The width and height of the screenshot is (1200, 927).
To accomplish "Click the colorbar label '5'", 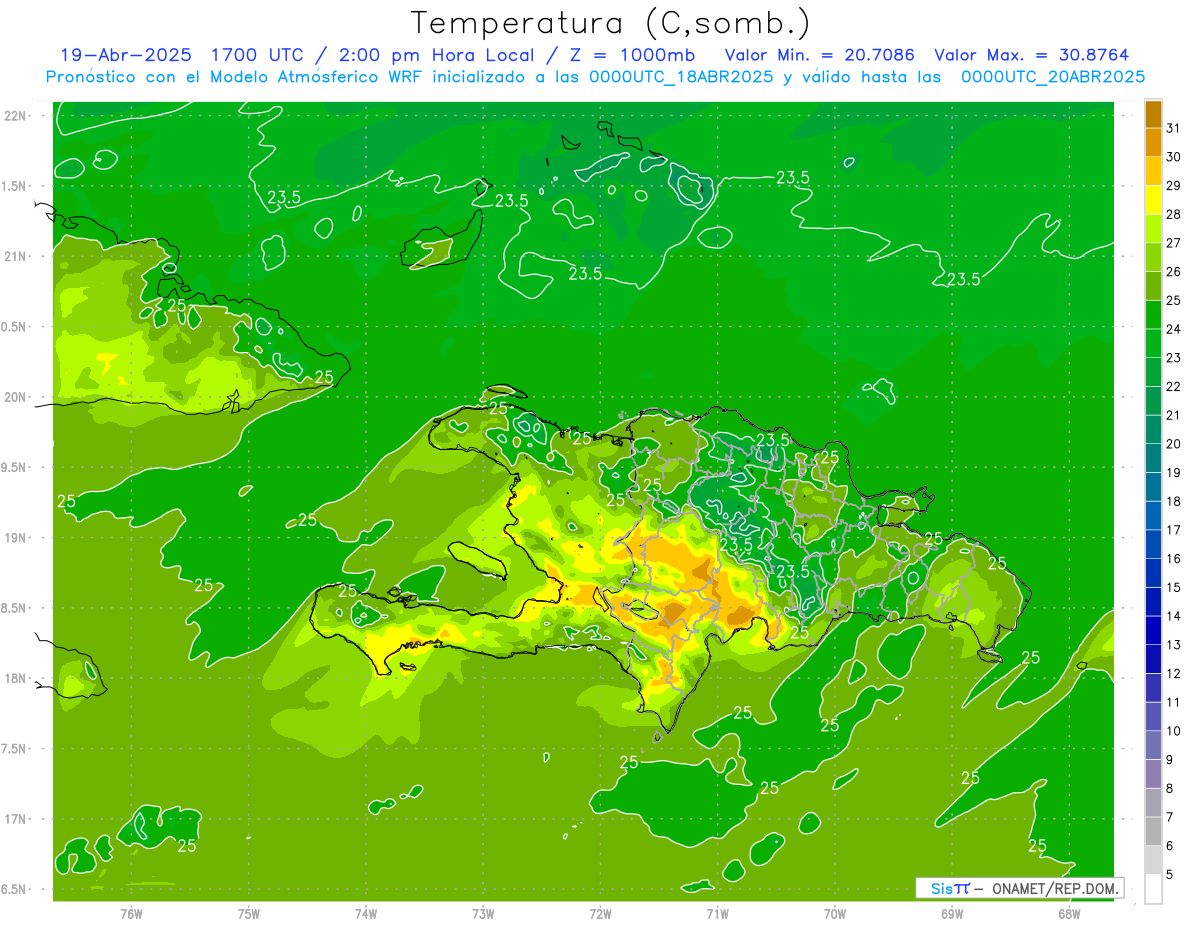I will click(1170, 875).
